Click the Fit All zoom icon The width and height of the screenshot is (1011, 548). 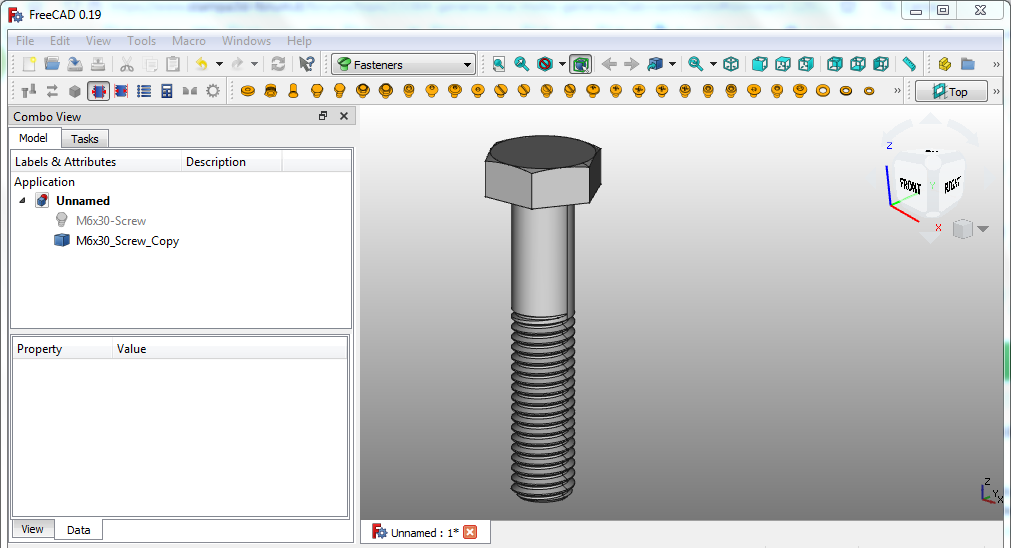[499, 64]
